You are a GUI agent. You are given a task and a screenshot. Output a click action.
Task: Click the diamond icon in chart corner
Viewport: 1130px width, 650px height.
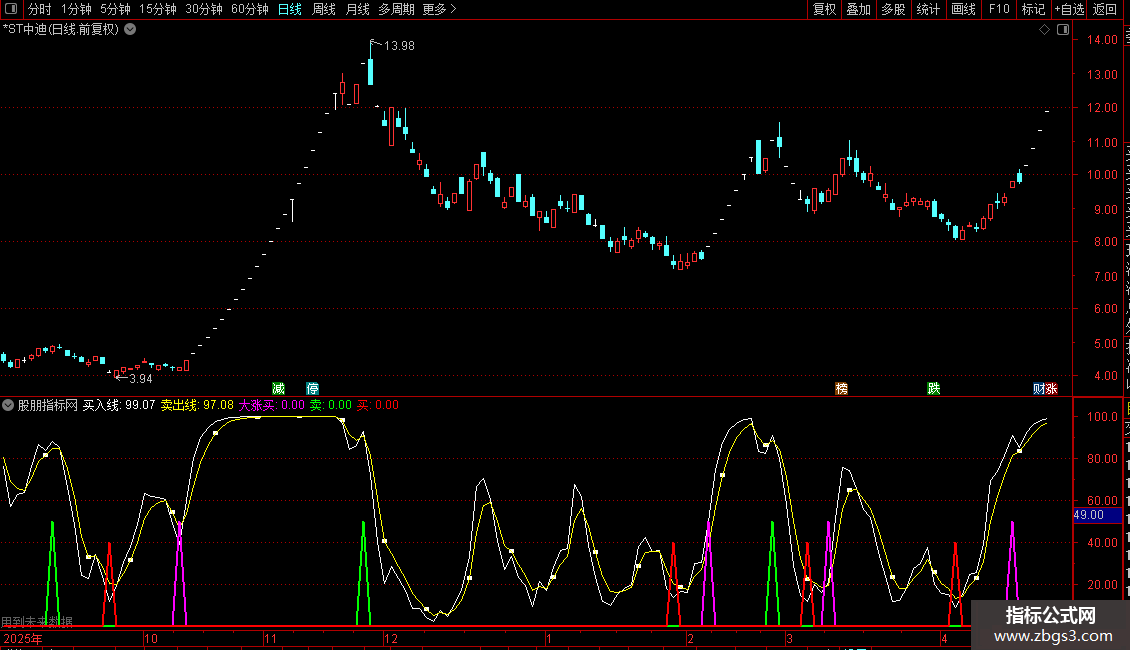pos(1044,30)
